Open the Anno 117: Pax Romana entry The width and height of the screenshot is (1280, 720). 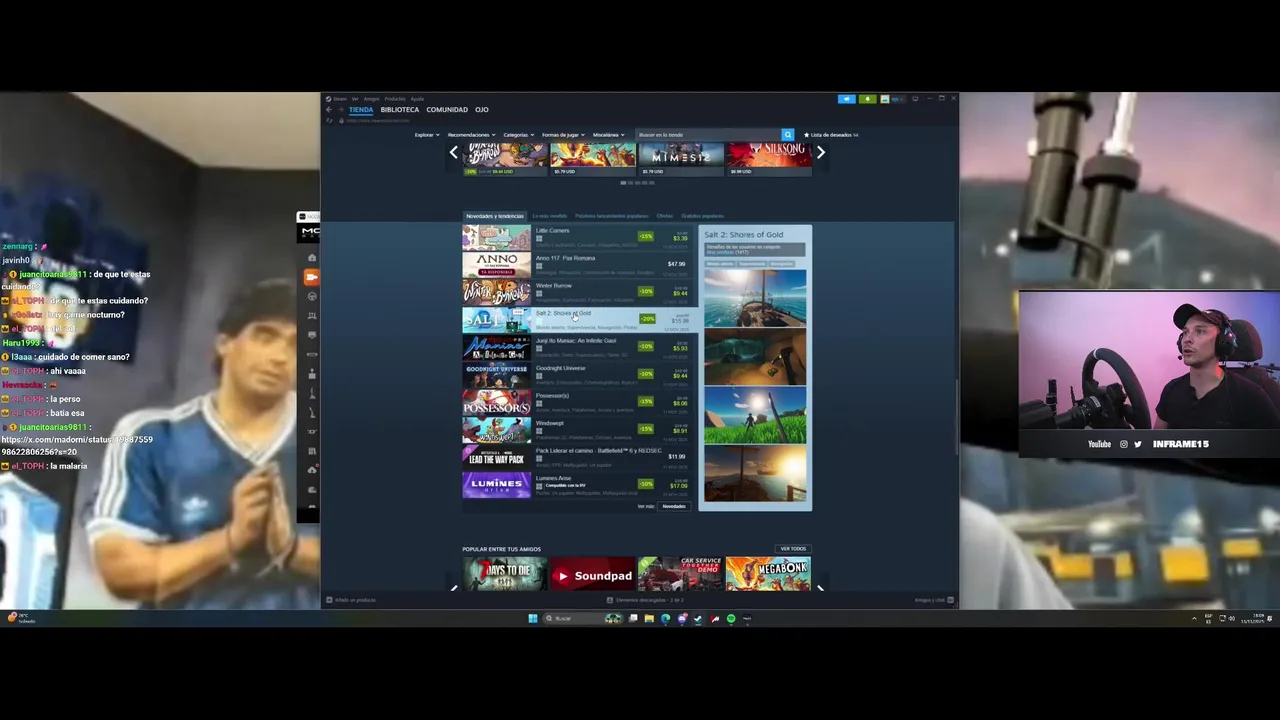(x=576, y=264)
